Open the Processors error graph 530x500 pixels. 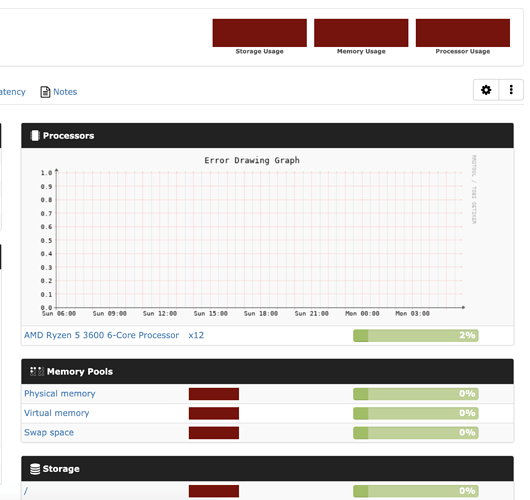(252, 237)
